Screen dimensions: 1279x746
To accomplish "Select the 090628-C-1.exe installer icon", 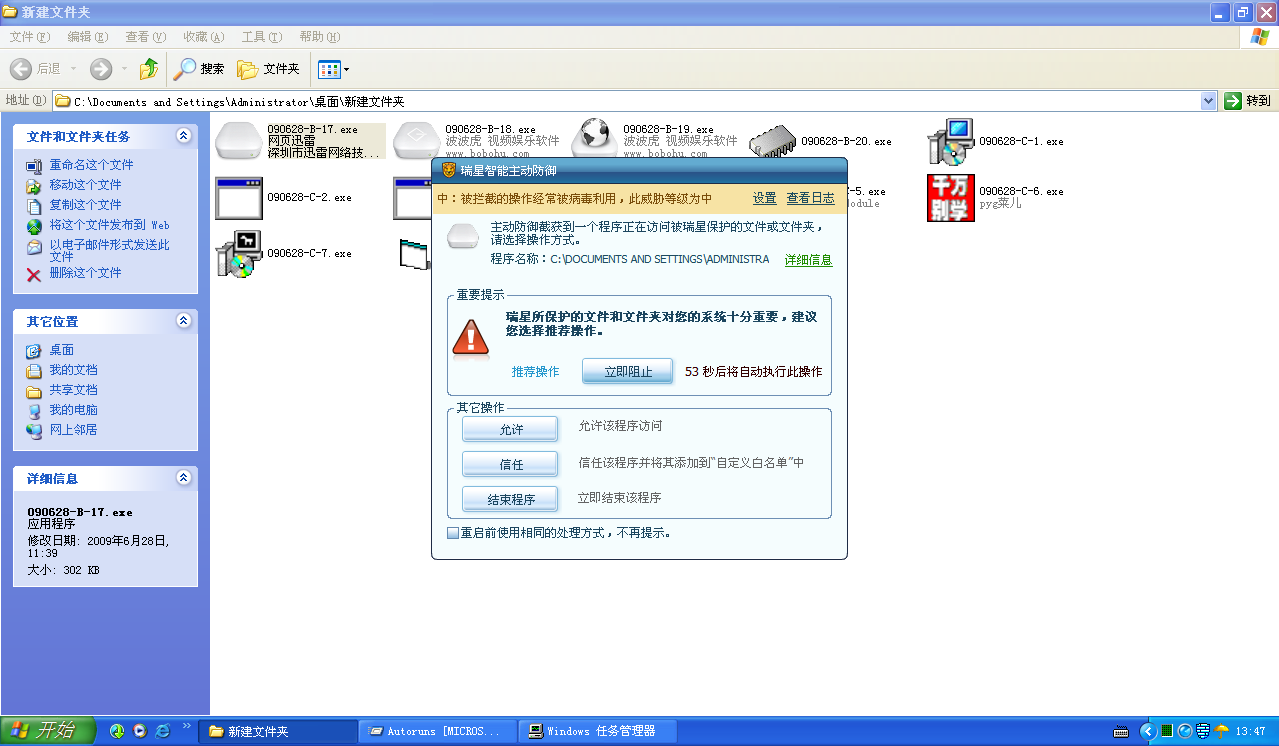I will 951,142.
